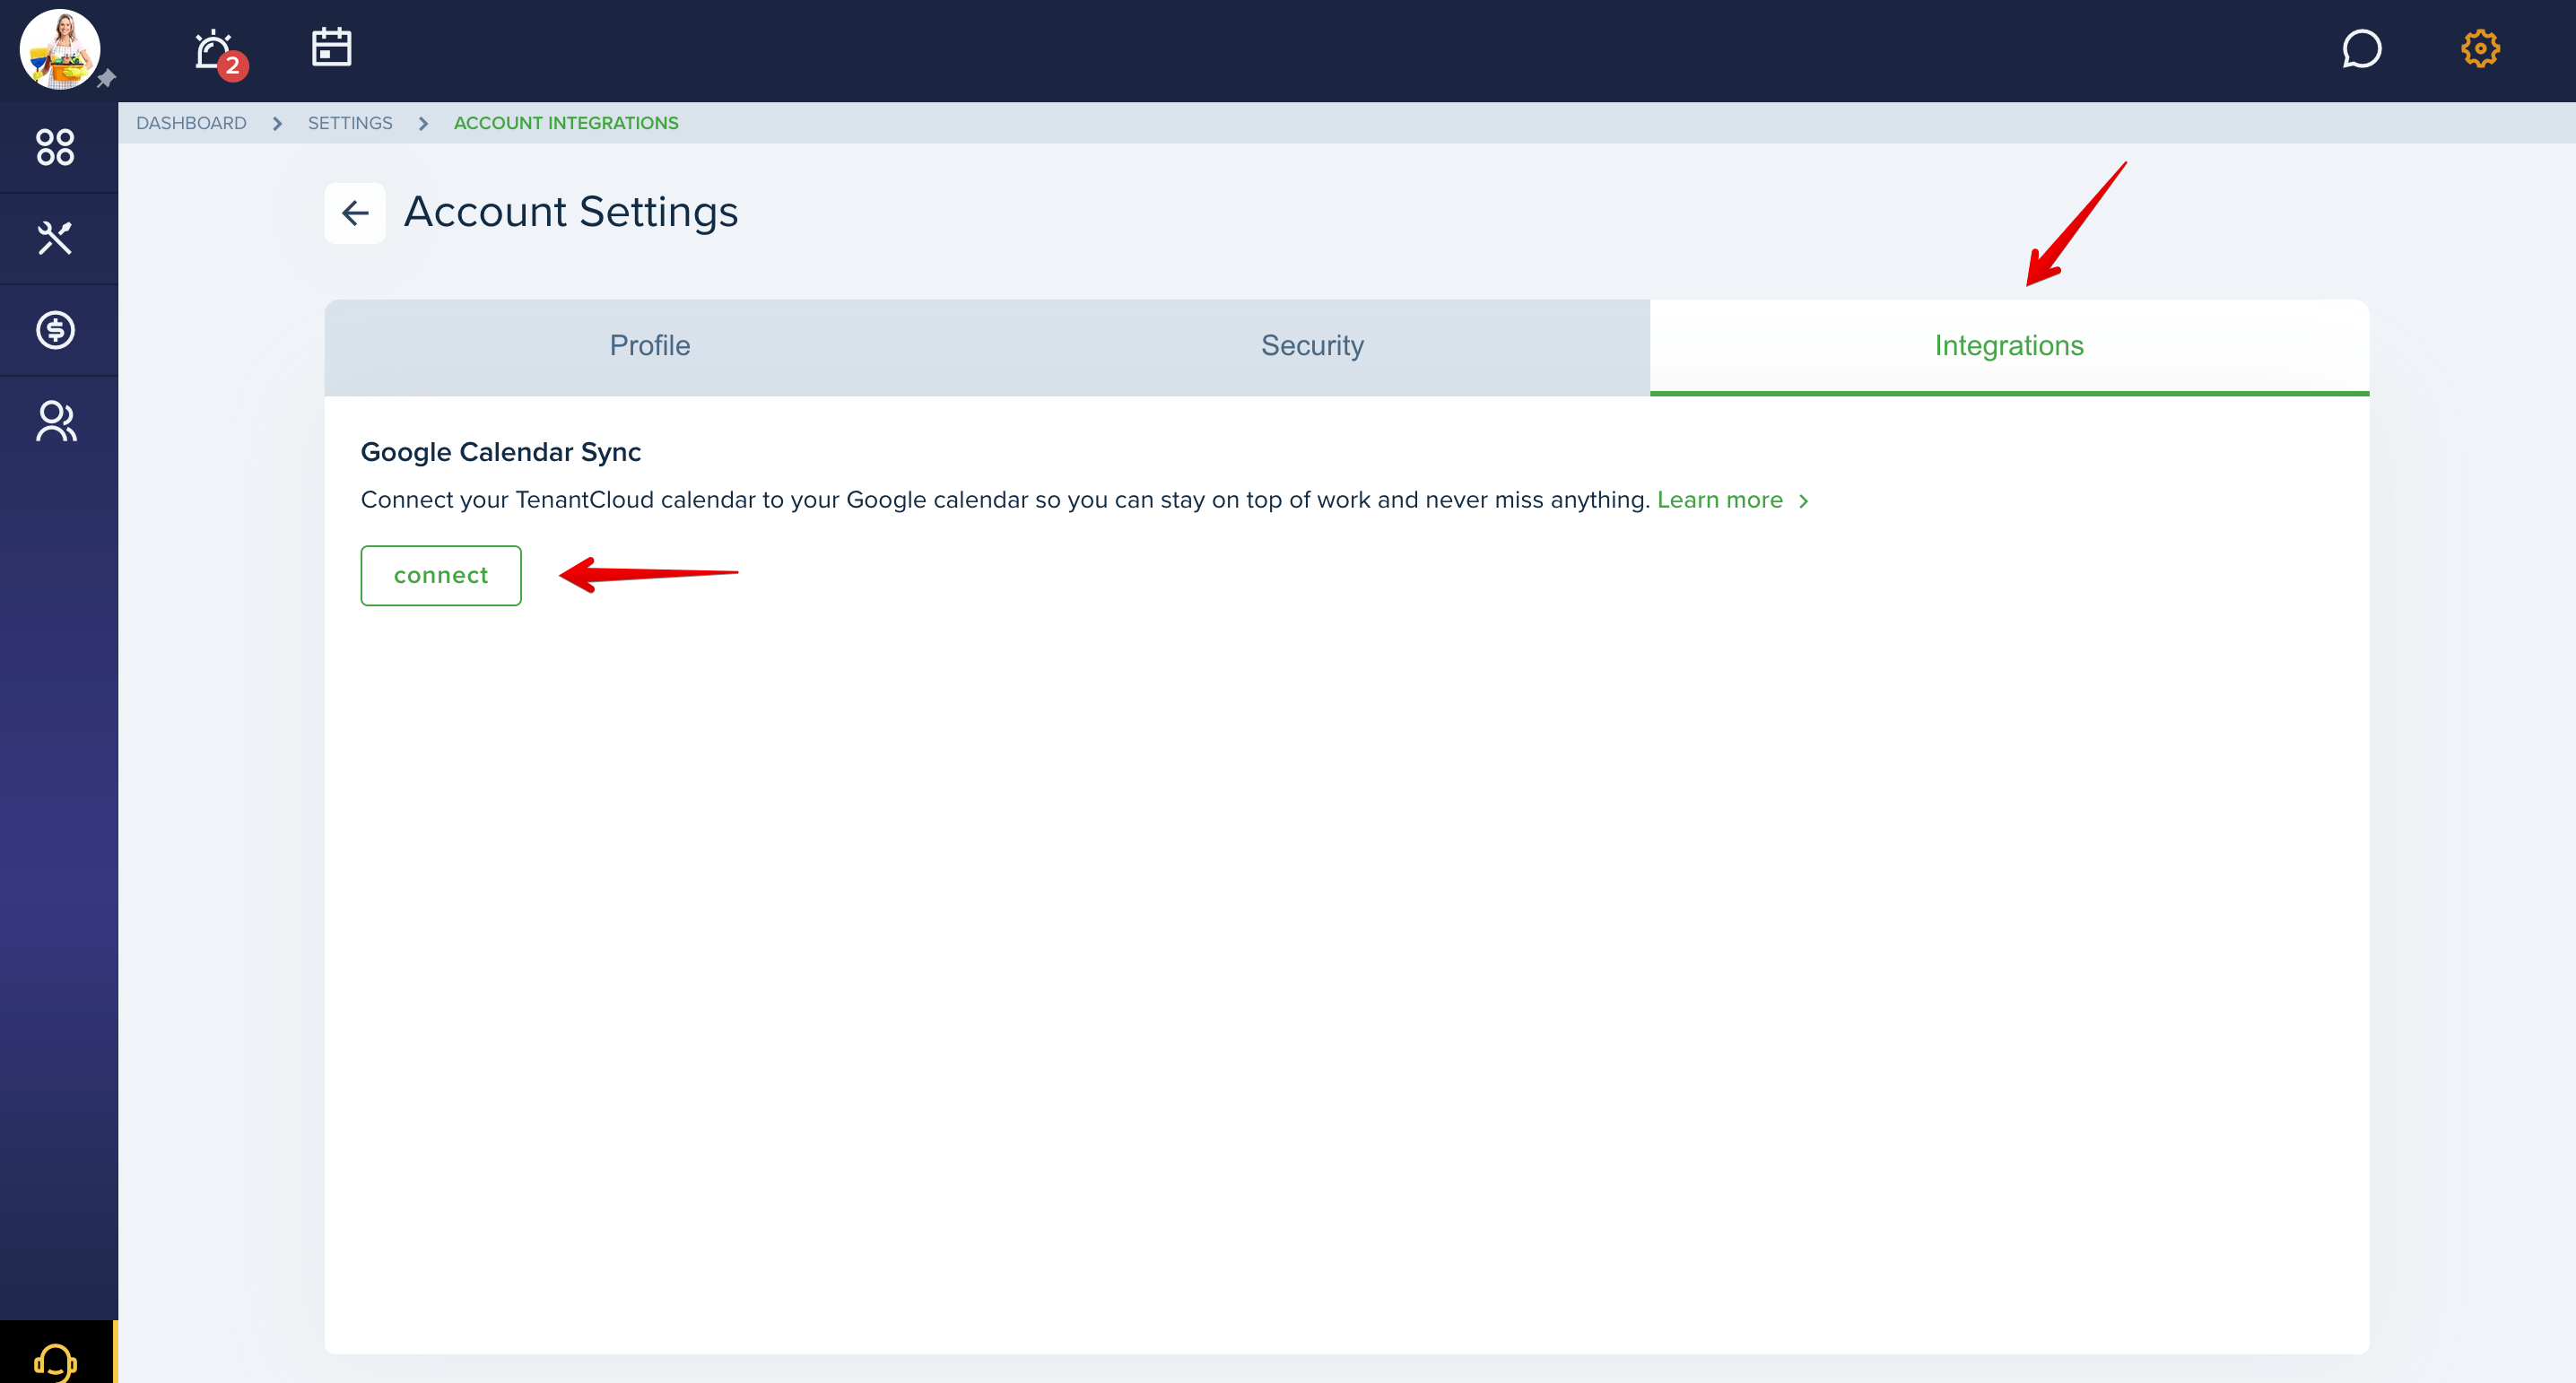Viewport: 2576px width, 1383px height.
Task: Open the contacts people sidebar icon
Action: 56,421
